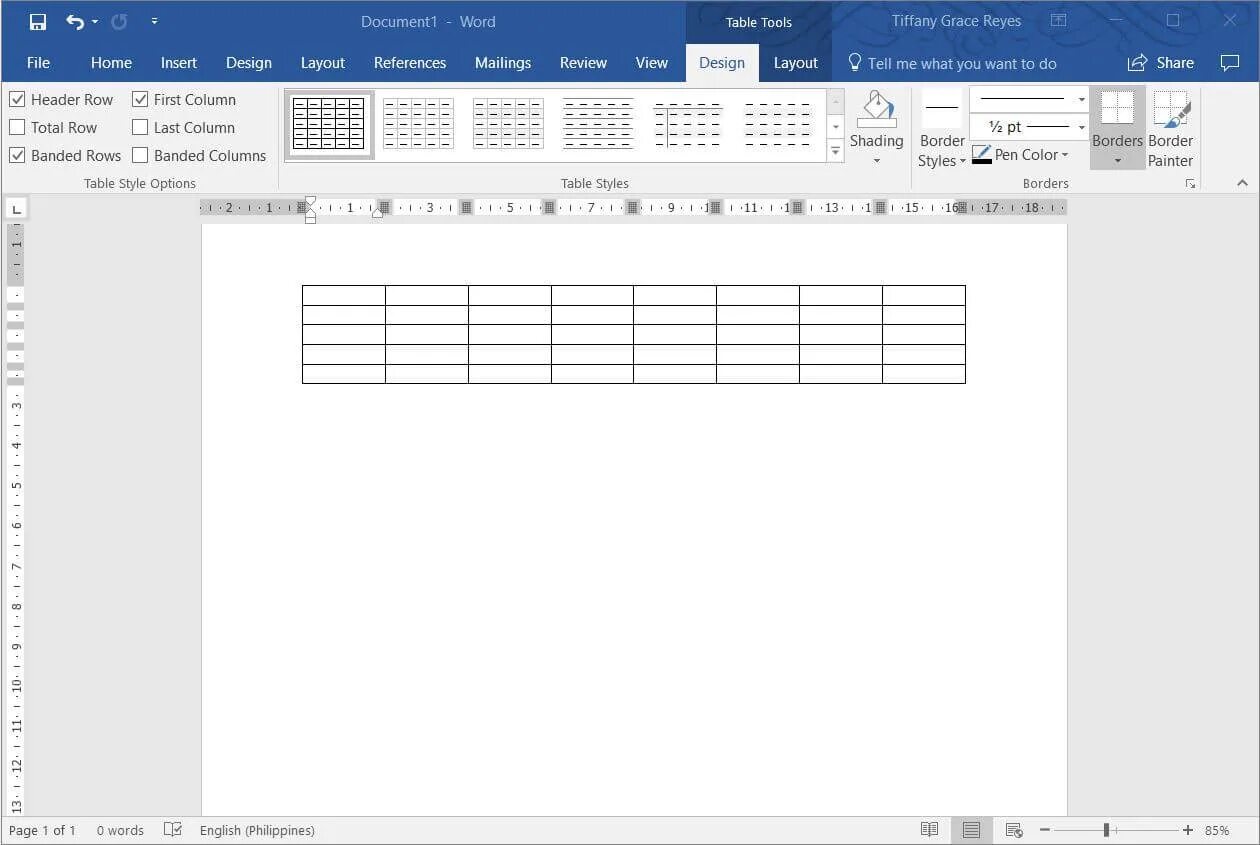
Task: Switch to Read Mode view icon
Action: 929,830
